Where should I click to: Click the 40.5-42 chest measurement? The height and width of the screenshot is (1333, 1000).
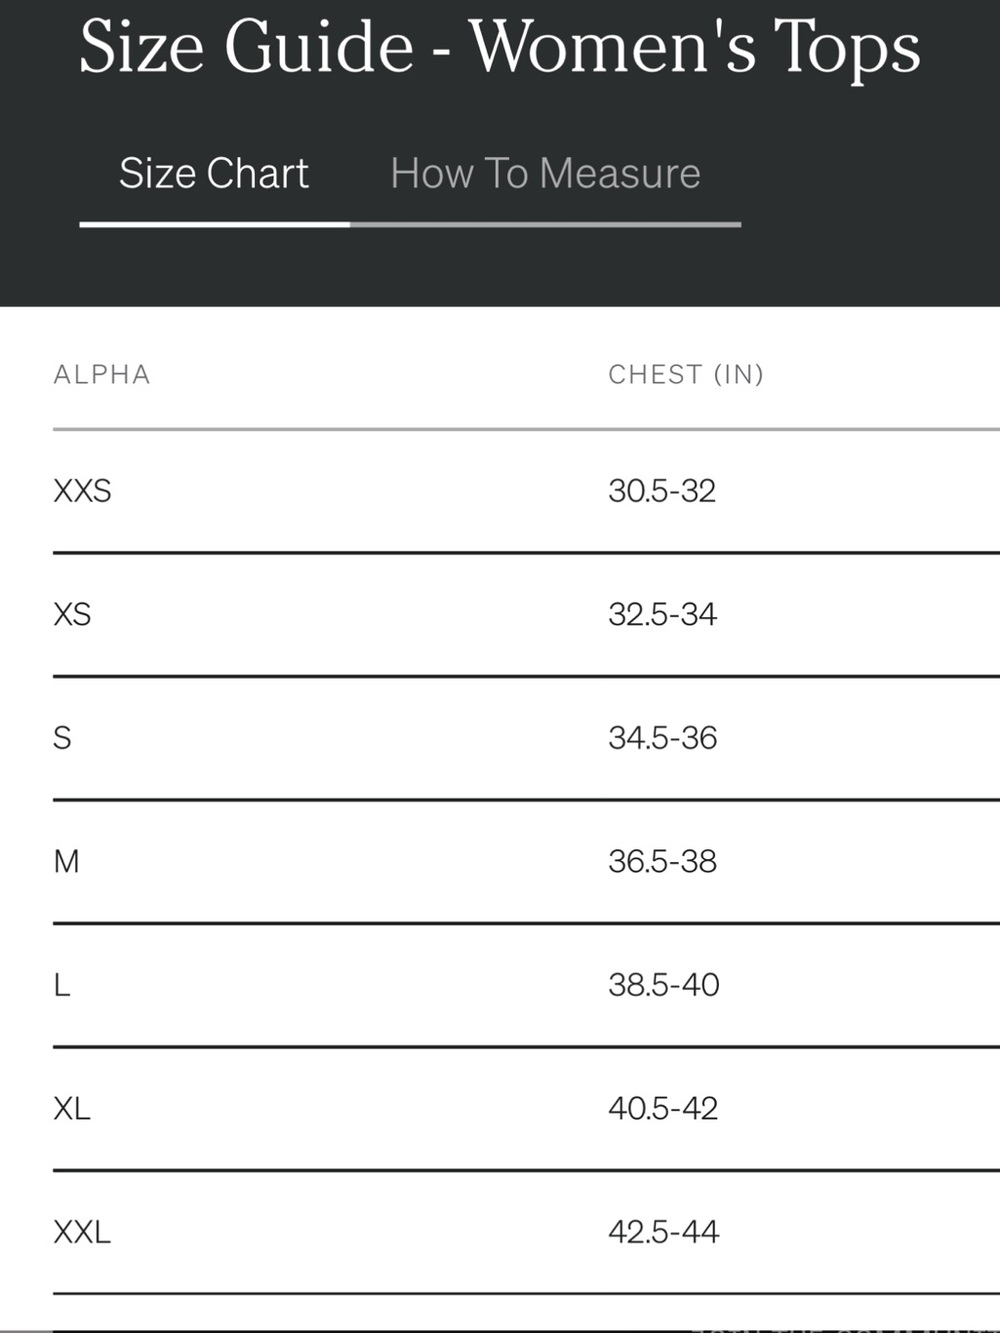point(663,1108)
